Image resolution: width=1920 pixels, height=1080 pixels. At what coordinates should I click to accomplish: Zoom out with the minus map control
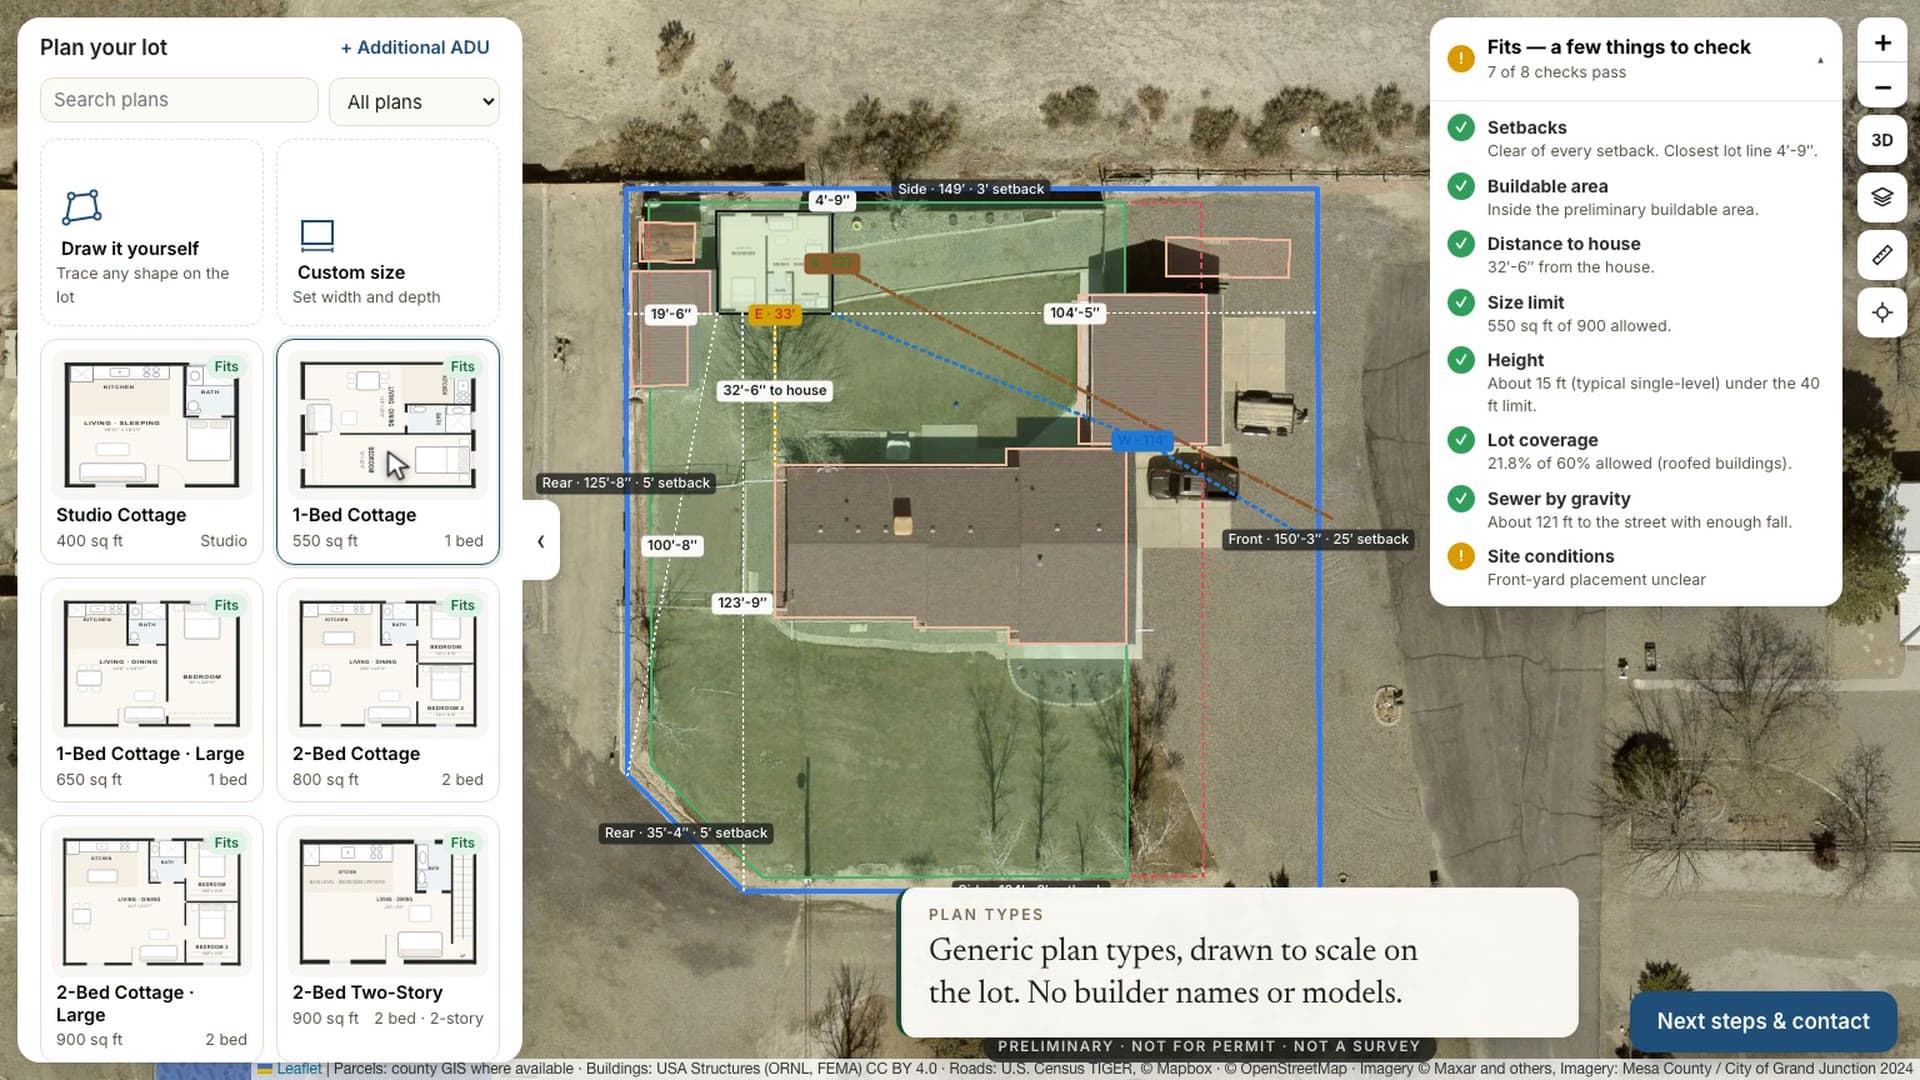tap(1882, 88)
